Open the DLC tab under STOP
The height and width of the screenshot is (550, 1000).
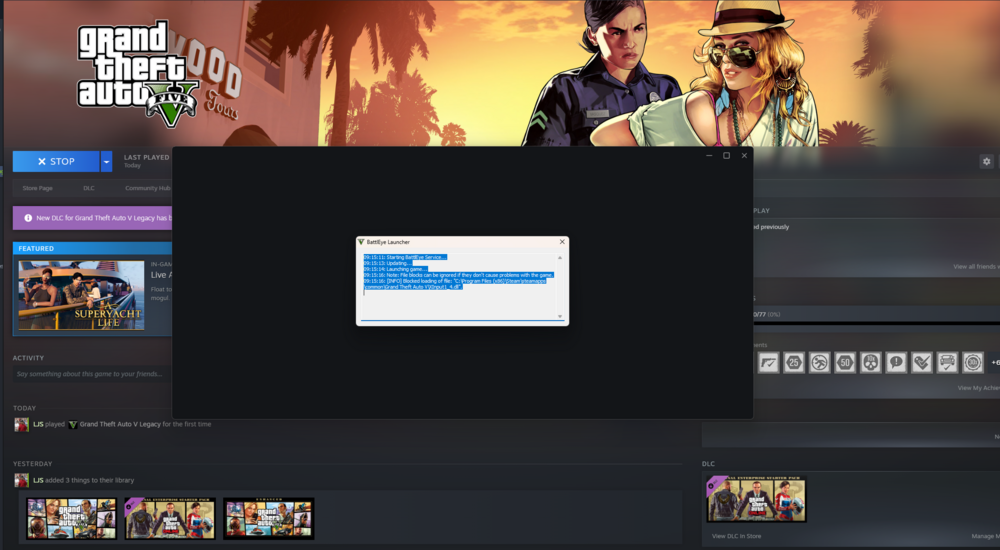click(89, 188)
